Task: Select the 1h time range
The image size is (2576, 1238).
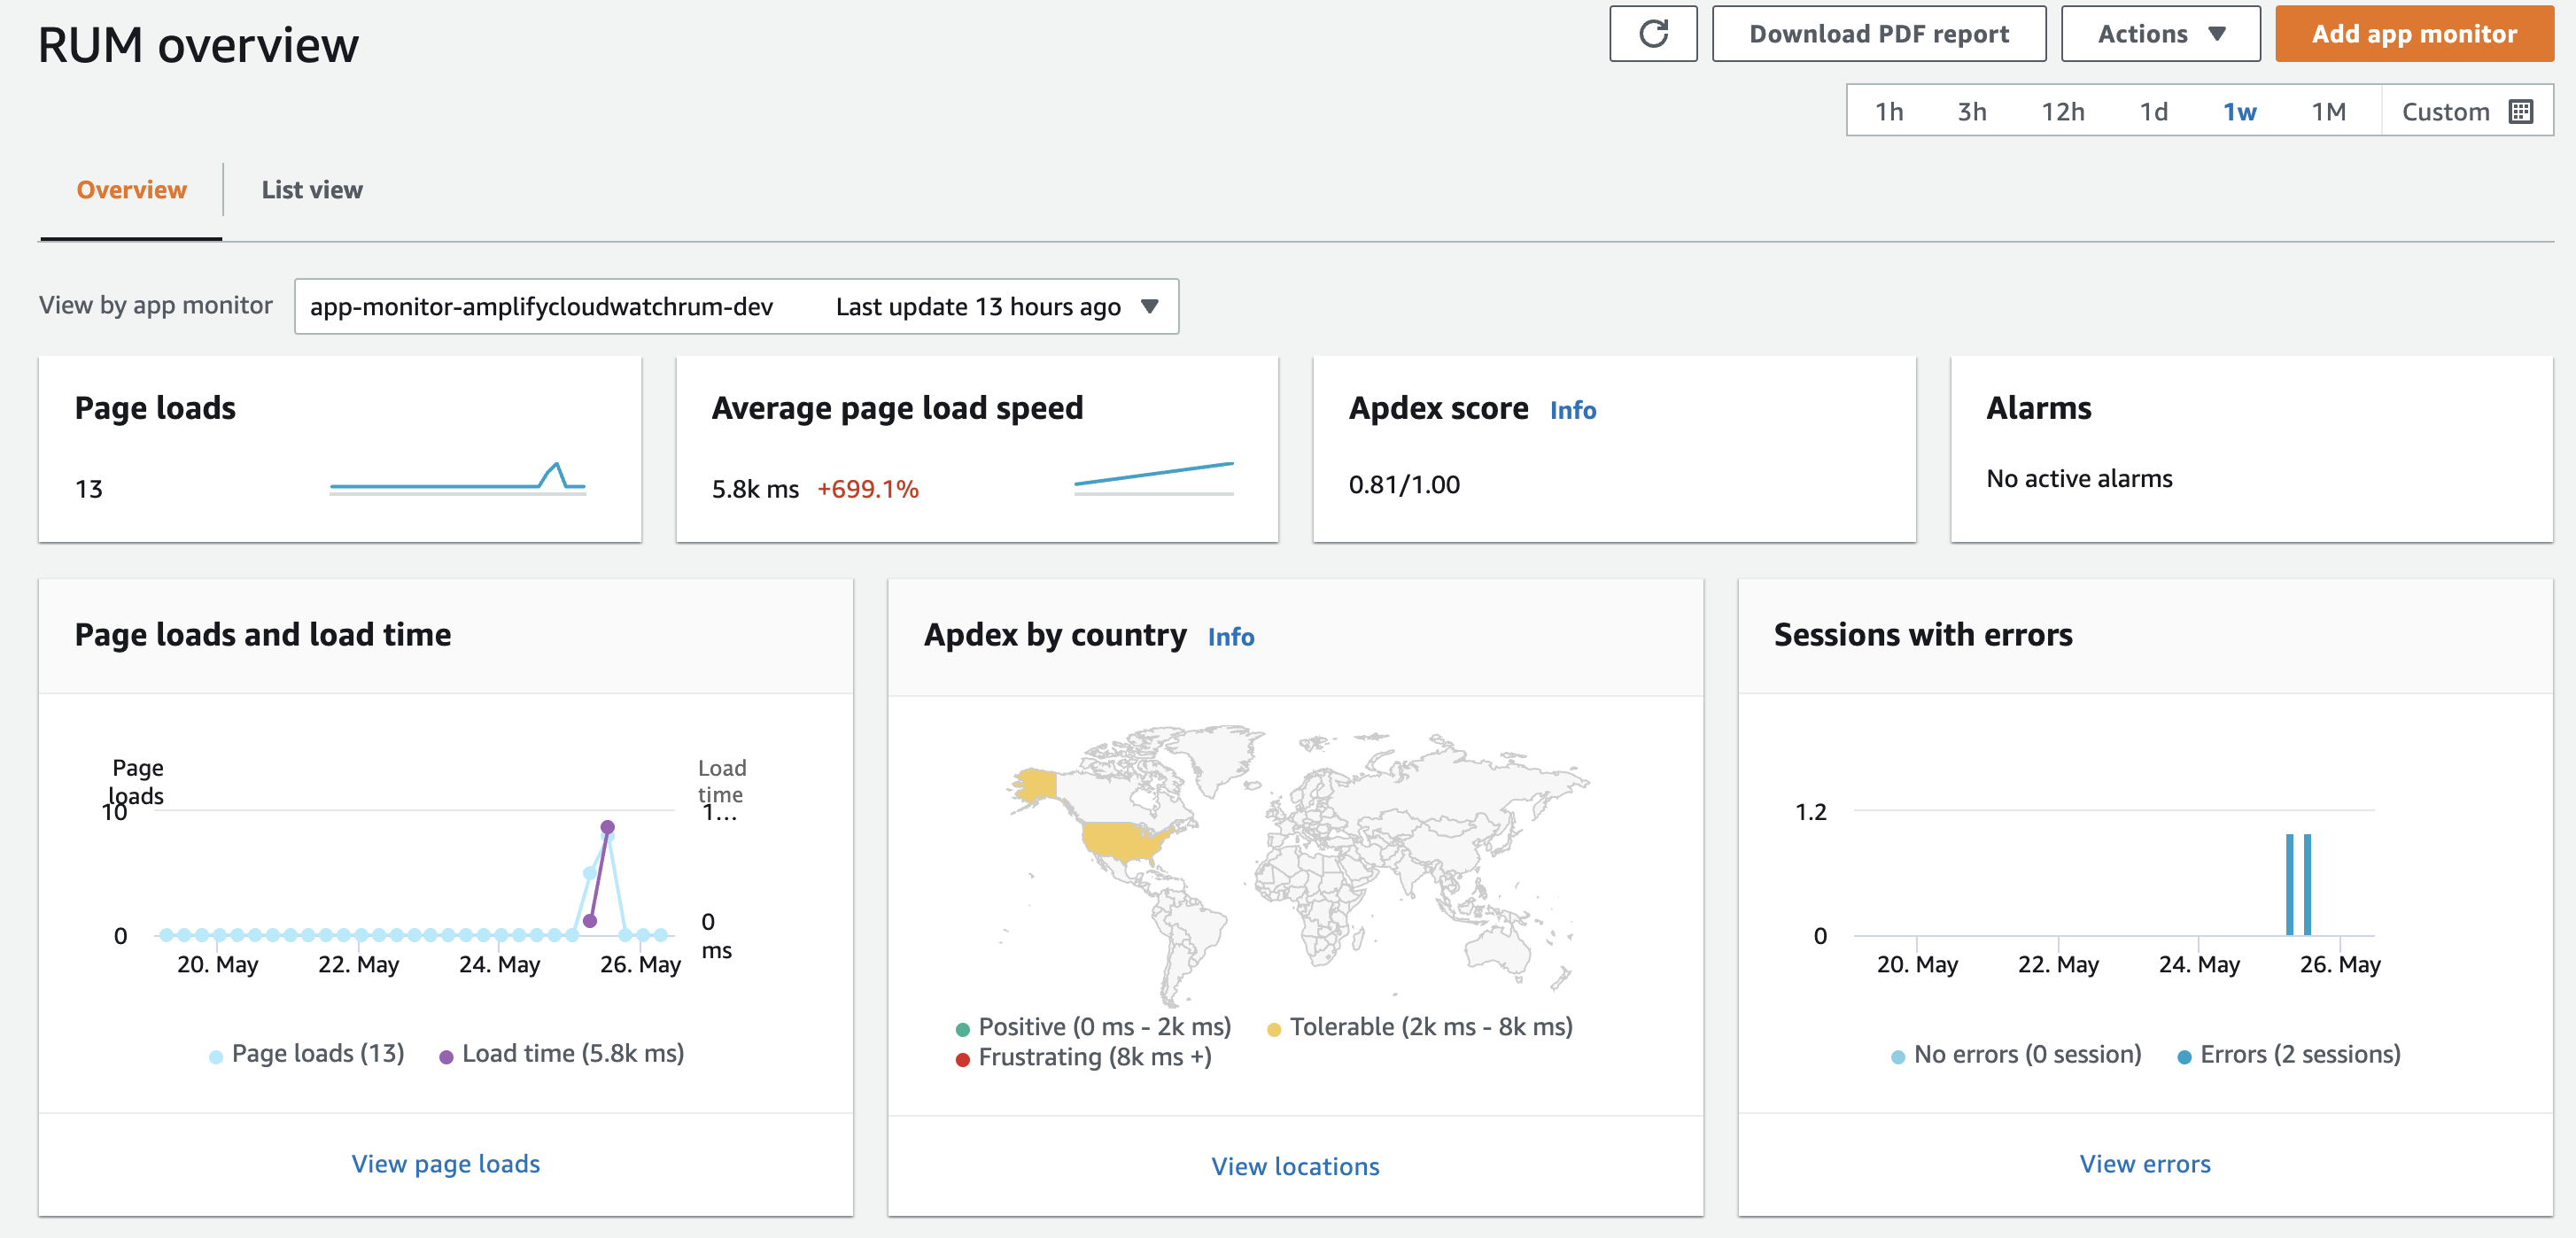Action: pyautogui.click(x=1888, y=111)
